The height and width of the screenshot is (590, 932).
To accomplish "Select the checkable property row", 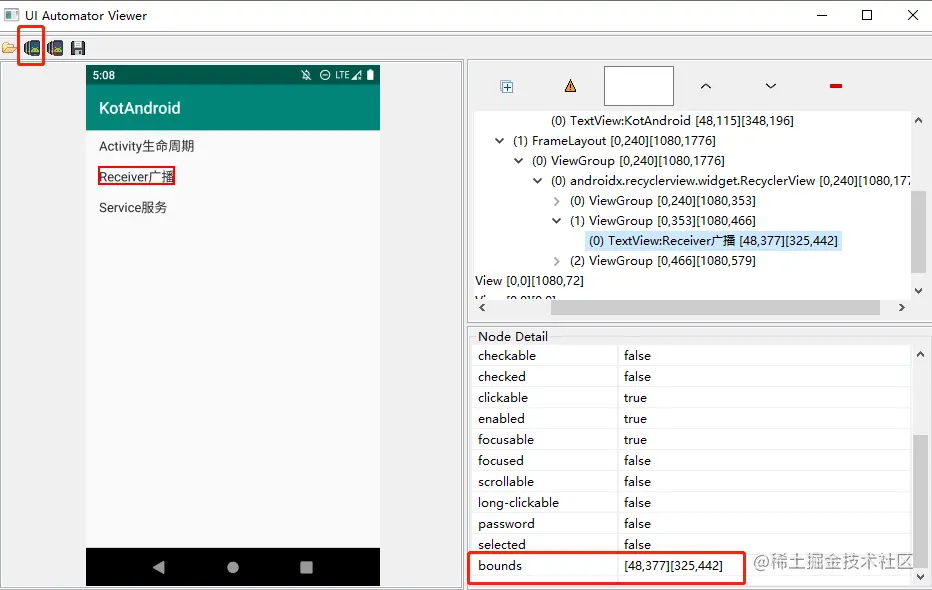I will tap(692, 356).
